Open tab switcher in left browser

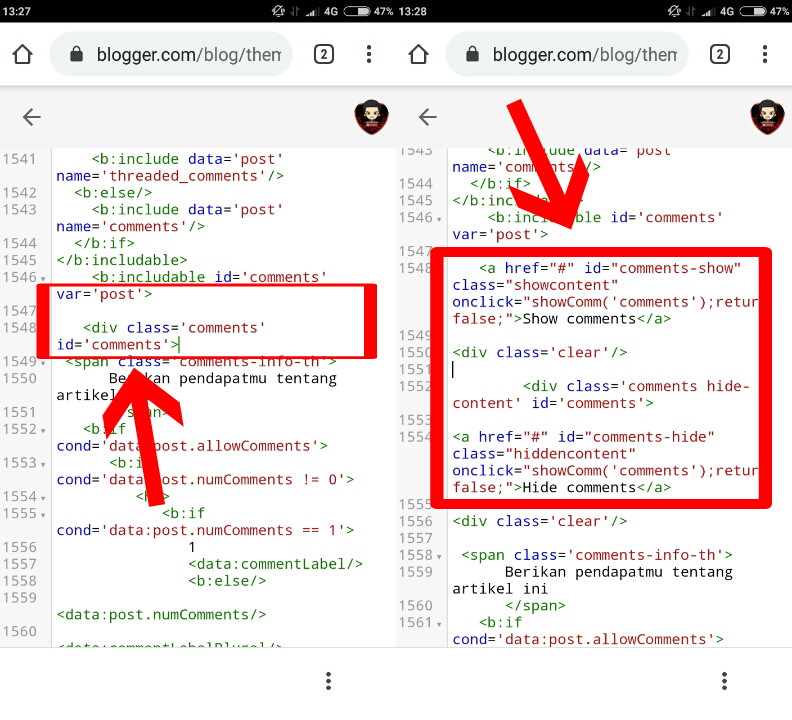coord(324,54)
